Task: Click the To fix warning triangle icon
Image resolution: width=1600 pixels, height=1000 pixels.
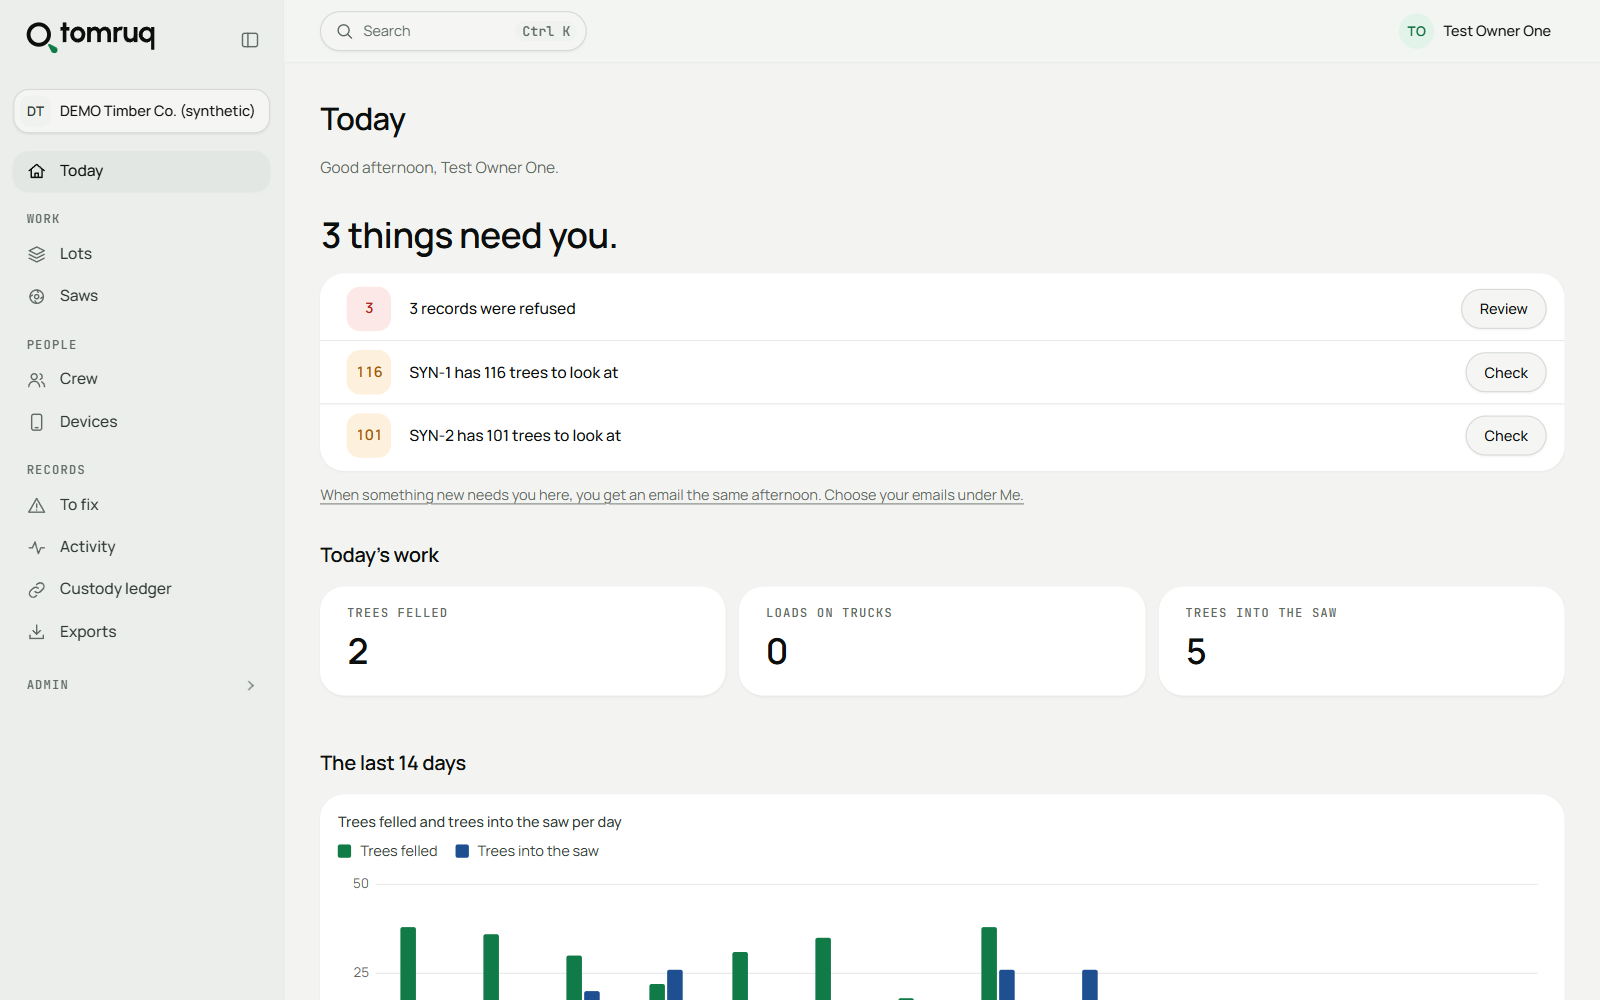Action: [37, 505]
